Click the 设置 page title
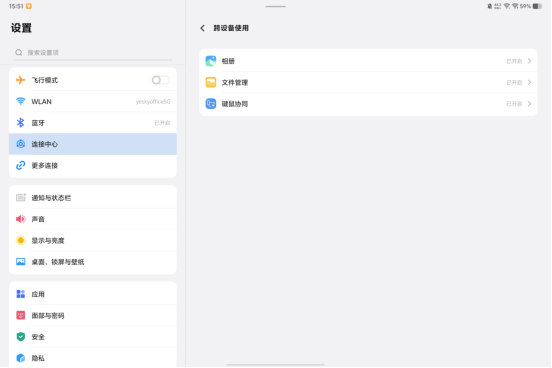Screen dimensions: 552x368 click(x=21, y=28)
